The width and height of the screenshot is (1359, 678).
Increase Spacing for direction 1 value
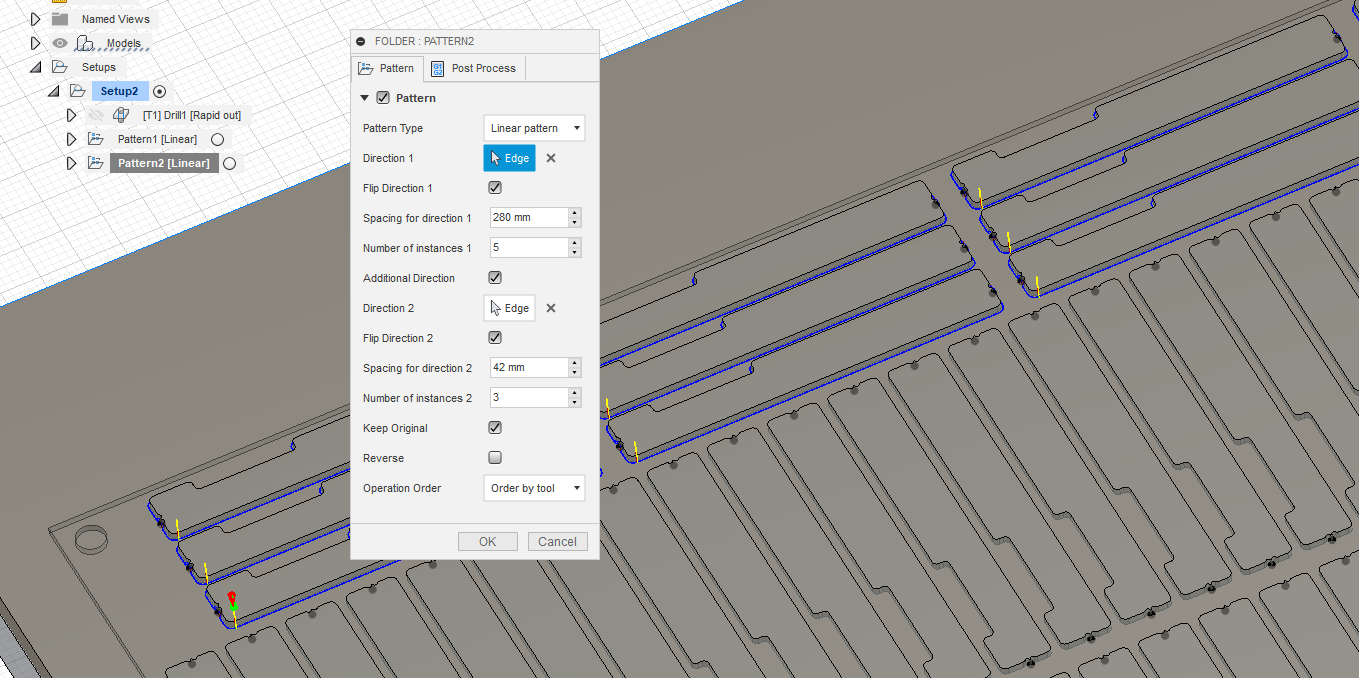pyautogui.click(x=575, y=213)
